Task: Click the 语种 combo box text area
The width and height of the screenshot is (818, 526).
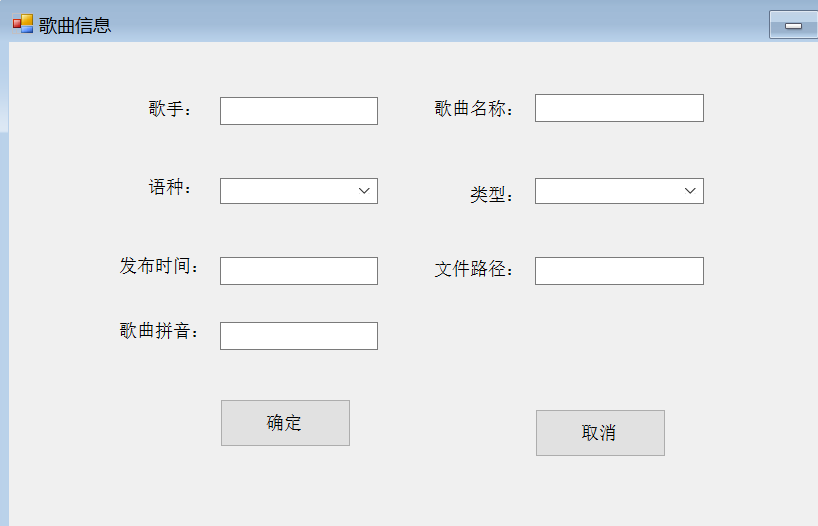Action: (x=287, y=191)
